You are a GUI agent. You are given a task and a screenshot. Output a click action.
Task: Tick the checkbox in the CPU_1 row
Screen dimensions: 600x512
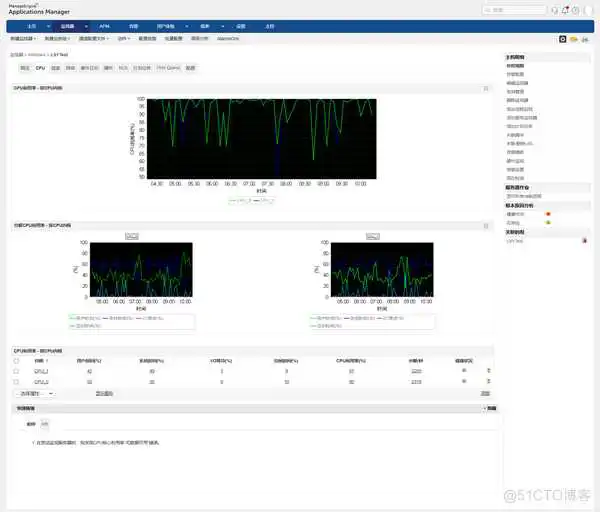(16, 371)
